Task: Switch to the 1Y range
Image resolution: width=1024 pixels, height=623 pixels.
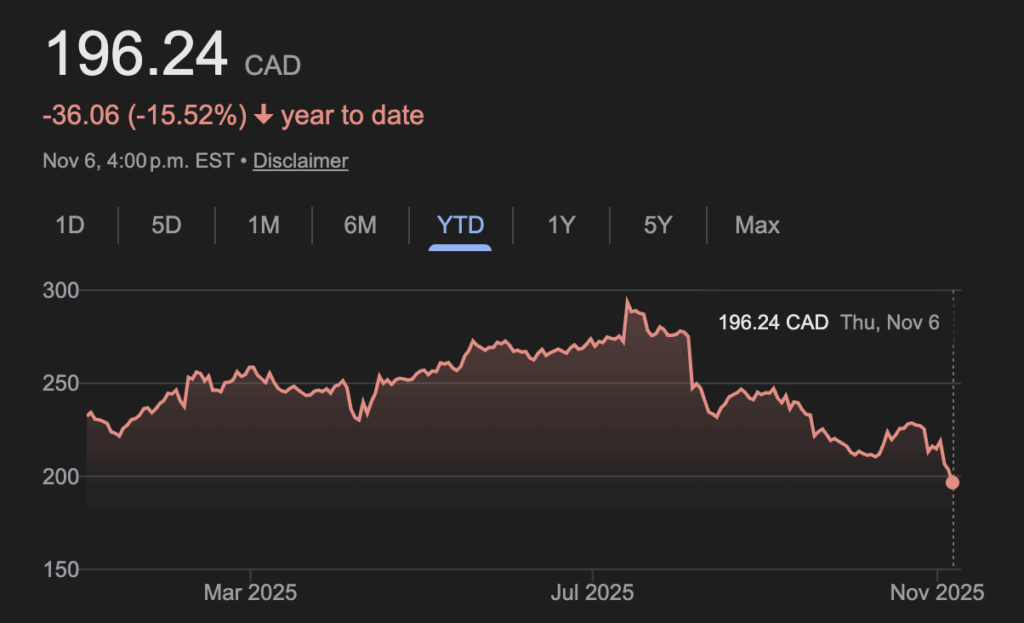Action: [561, 225]
